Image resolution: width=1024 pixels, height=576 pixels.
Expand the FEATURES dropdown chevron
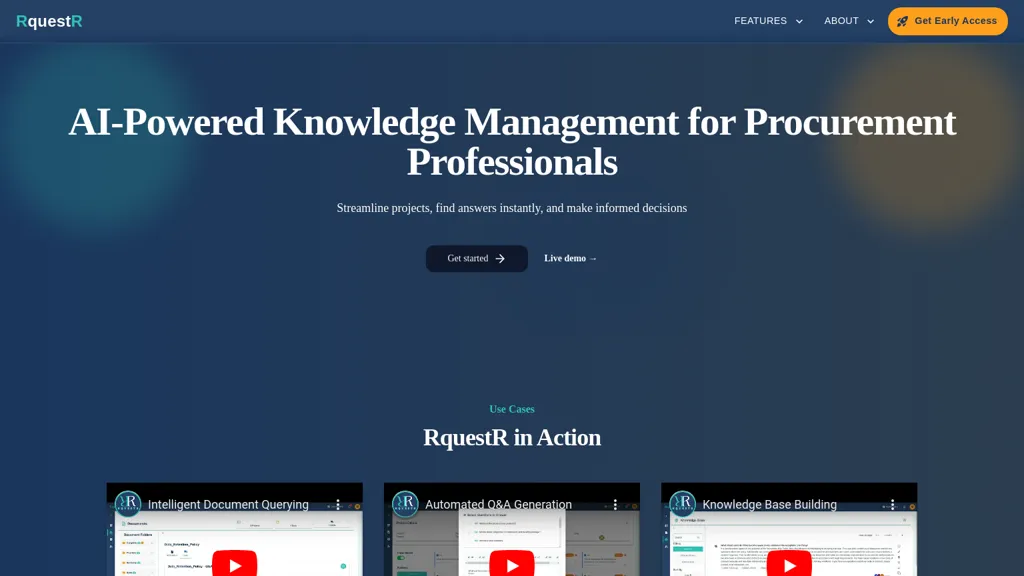pos(799,22)
